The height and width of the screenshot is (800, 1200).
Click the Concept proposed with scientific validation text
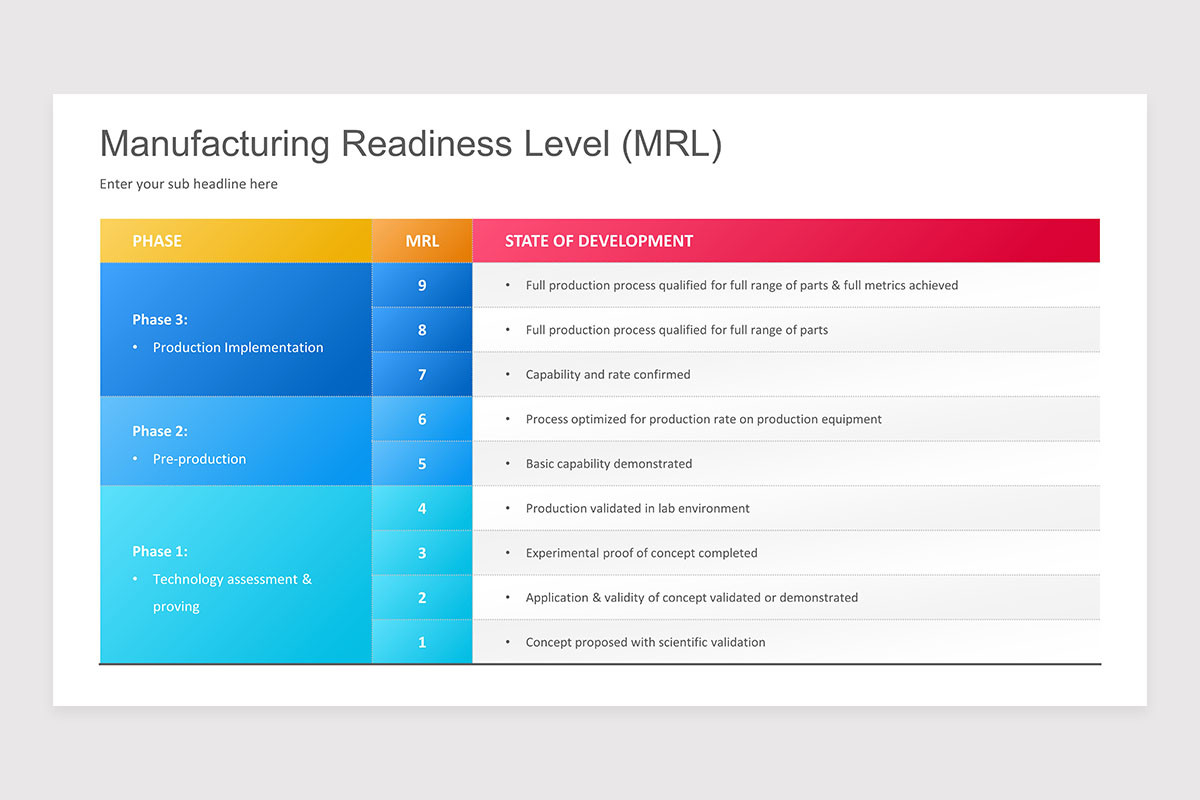[645, 641]
